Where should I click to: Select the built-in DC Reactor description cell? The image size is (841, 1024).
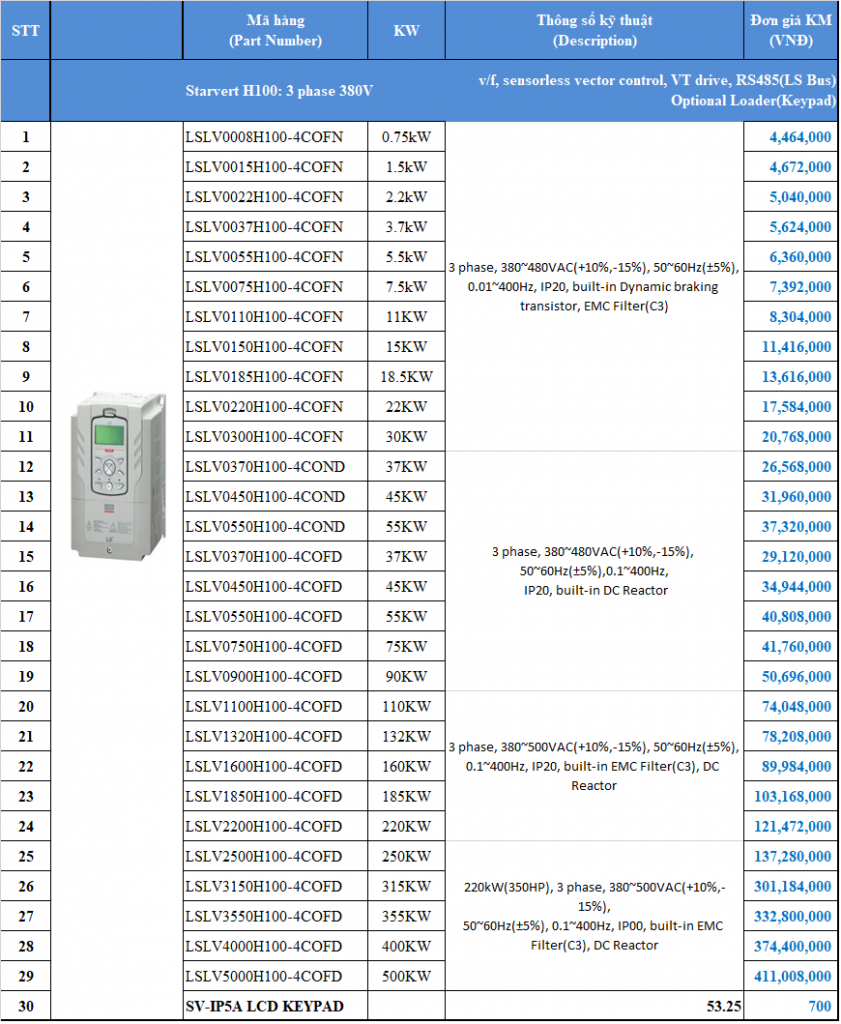point(594,570)
